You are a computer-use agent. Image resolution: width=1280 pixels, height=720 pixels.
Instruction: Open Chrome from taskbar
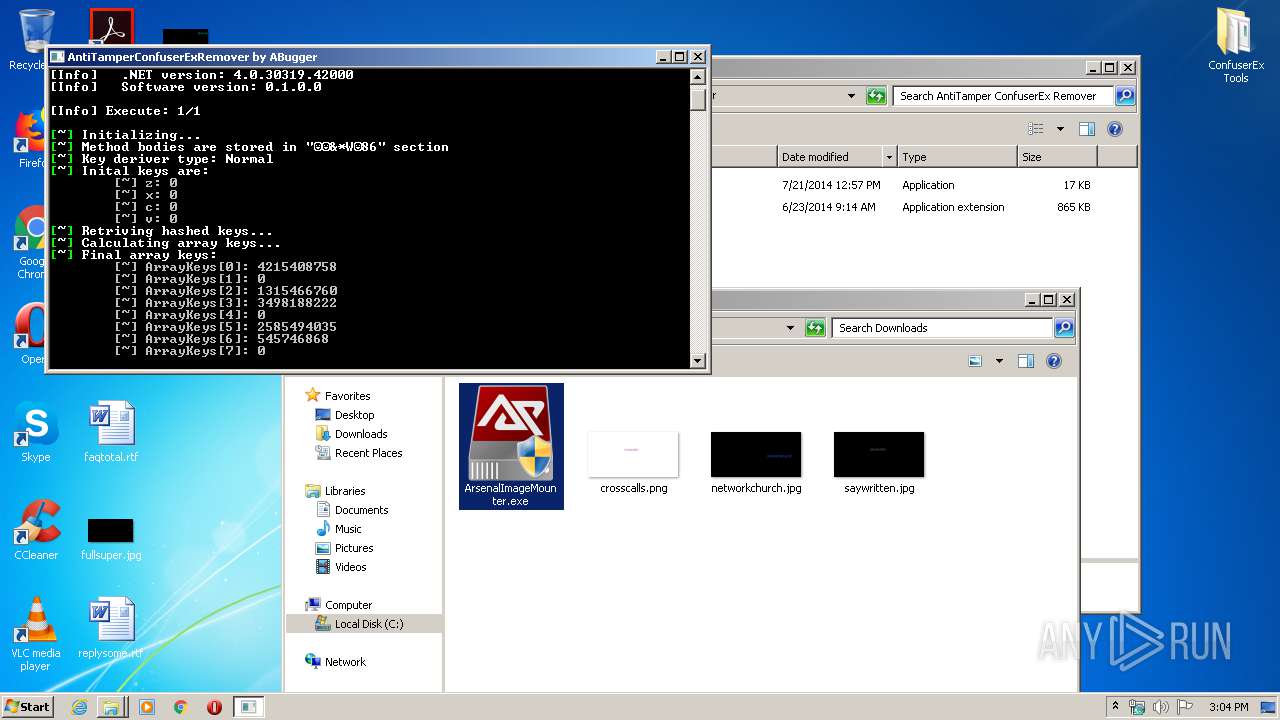(x=180, y=707)
